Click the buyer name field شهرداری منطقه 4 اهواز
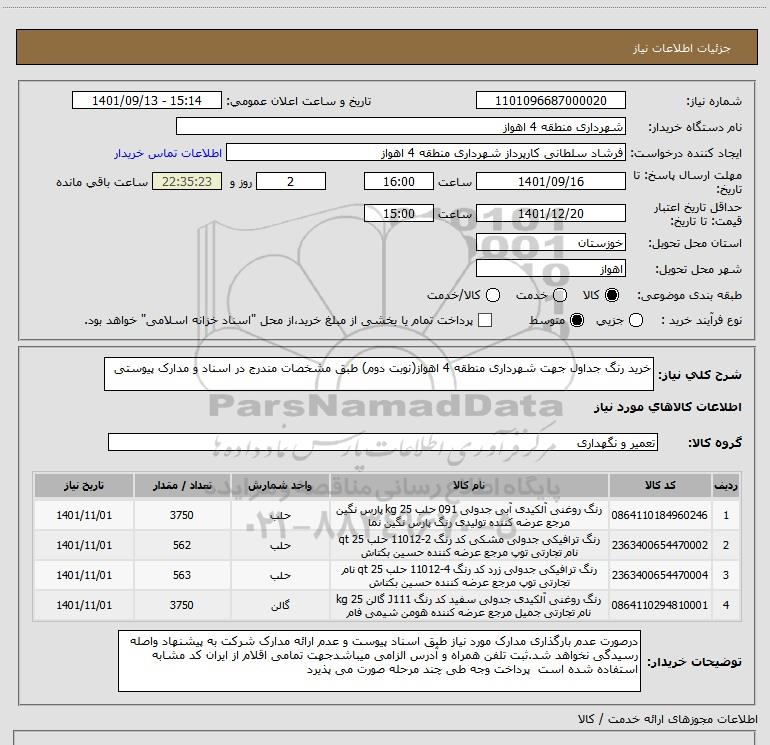Image resolution: width=770 pixels, height=745 pixels. (x=401, y=127)
